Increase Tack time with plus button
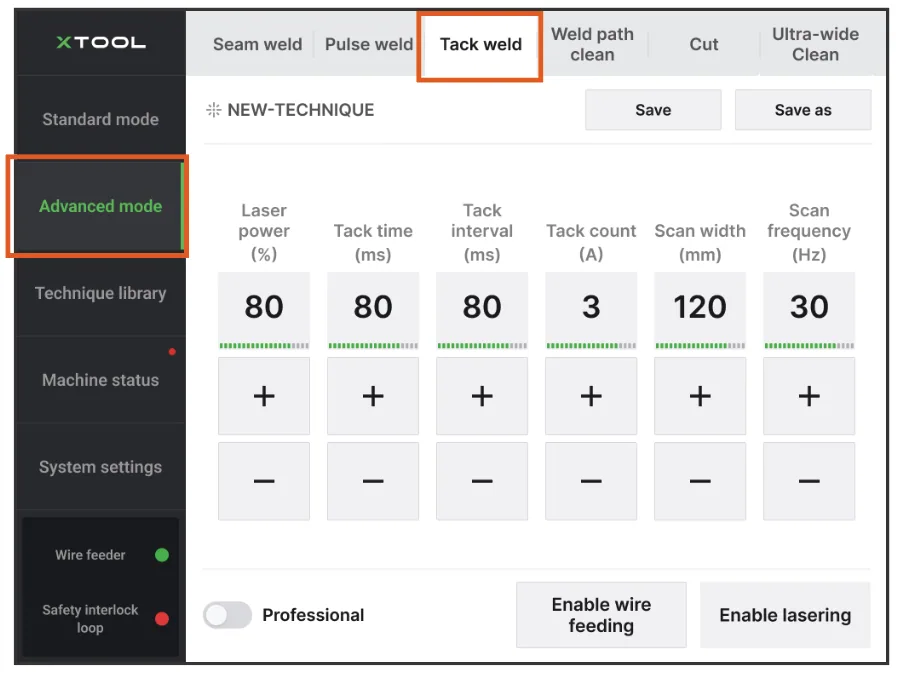This screenshot has height=678, width=905. point(373,396)
